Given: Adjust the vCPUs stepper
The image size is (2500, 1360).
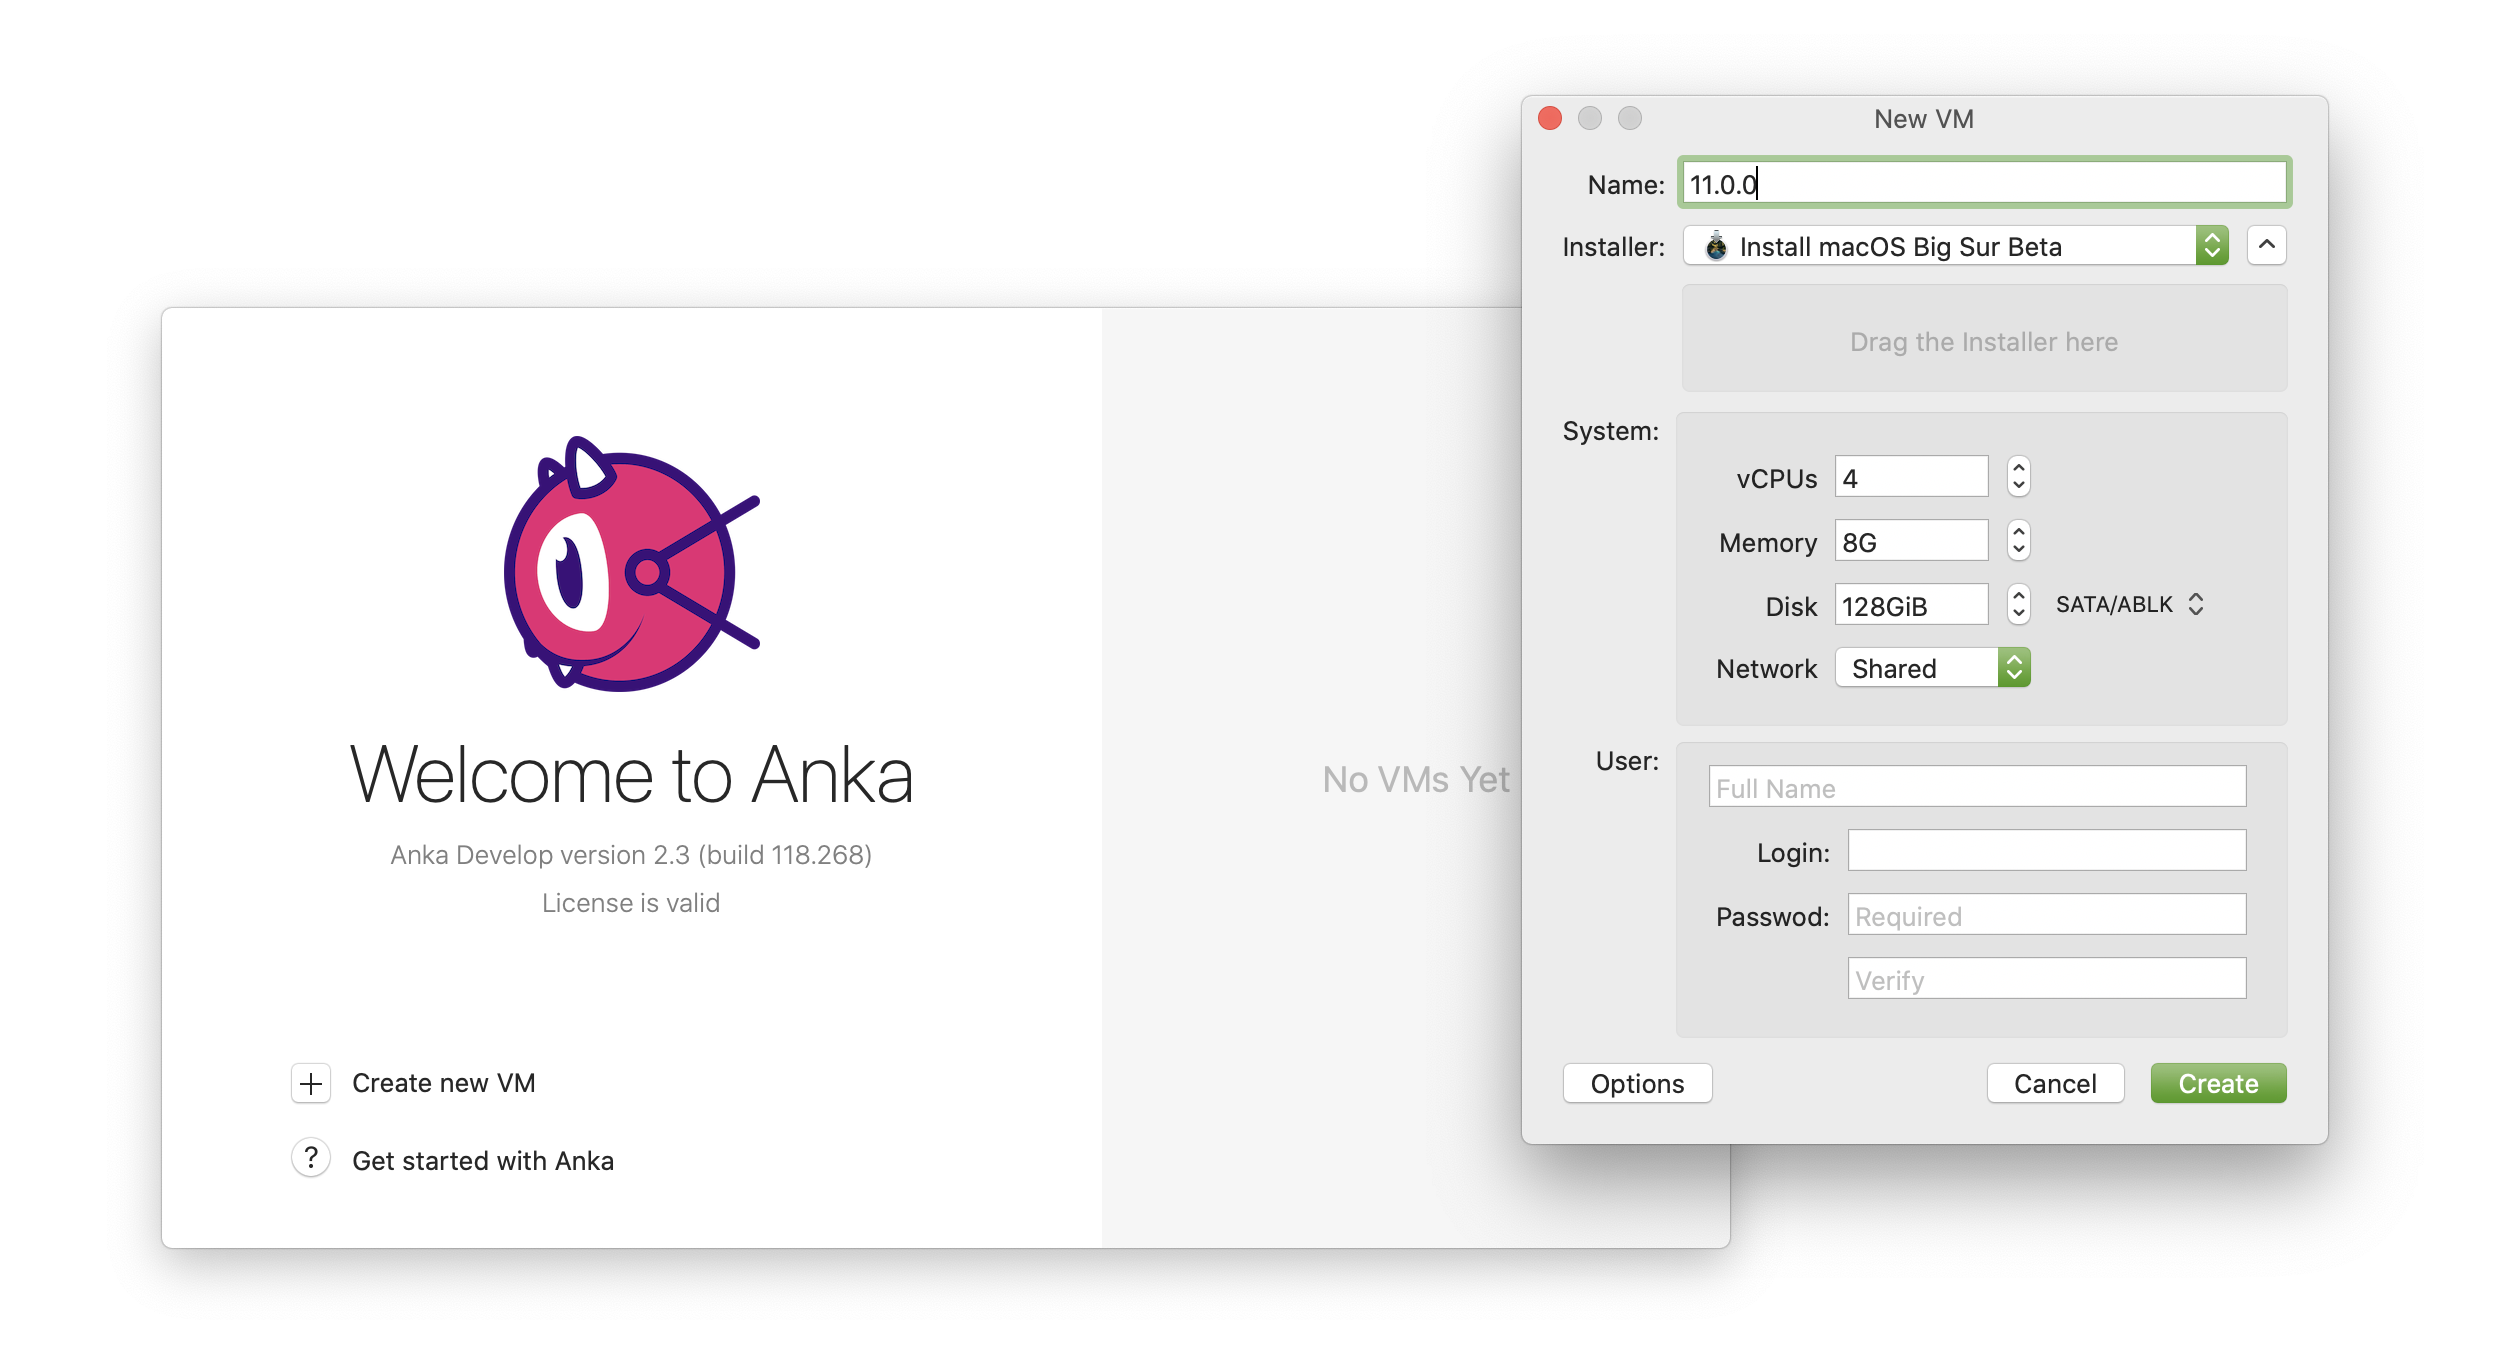Looking at the screenshot, I should [2018, 477].
